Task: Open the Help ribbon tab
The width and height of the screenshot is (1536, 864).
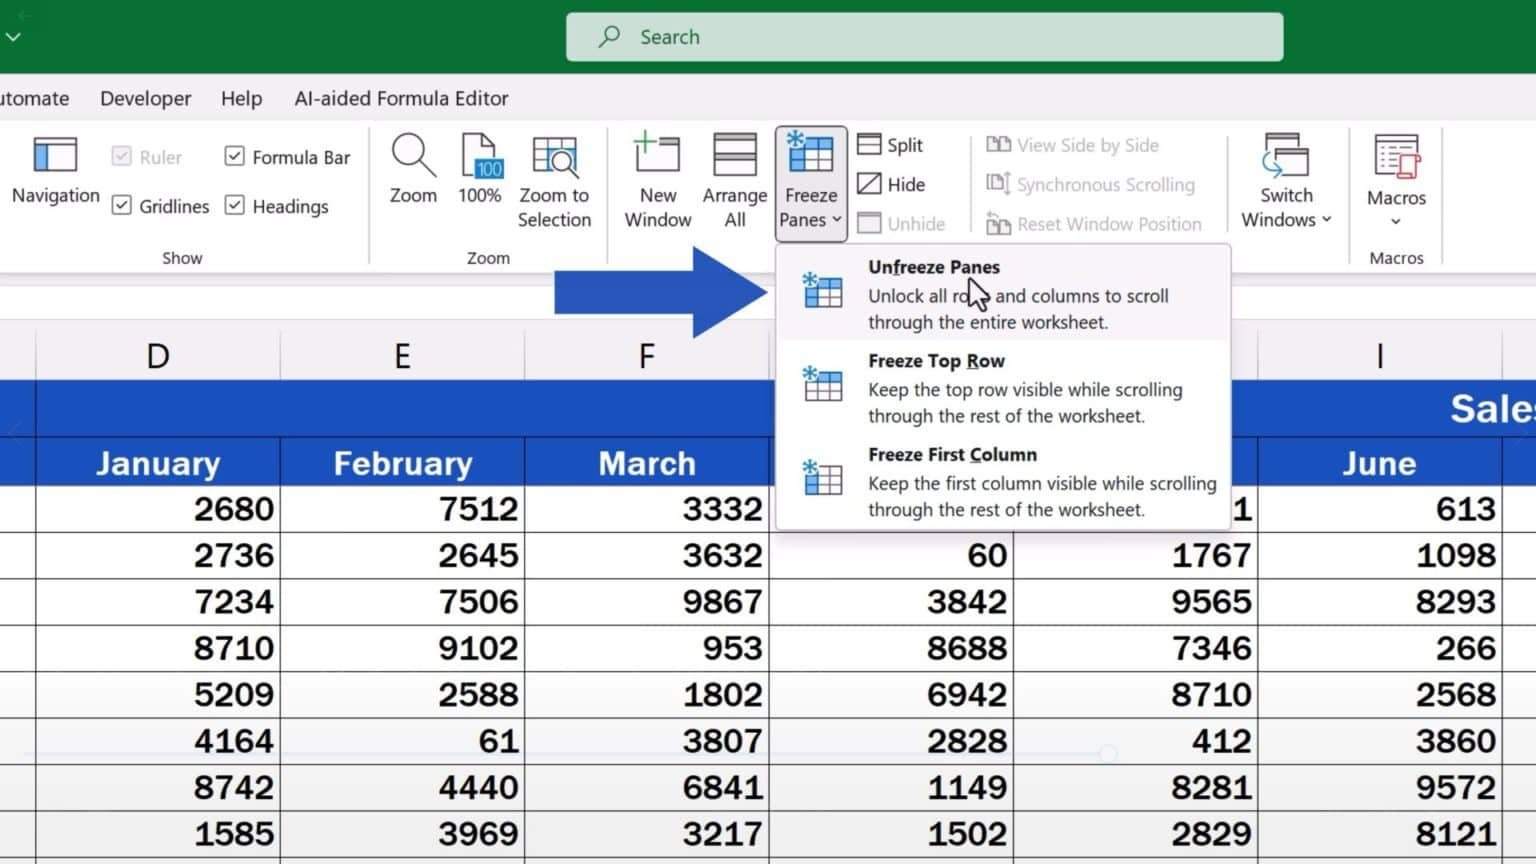Action: 241,98
